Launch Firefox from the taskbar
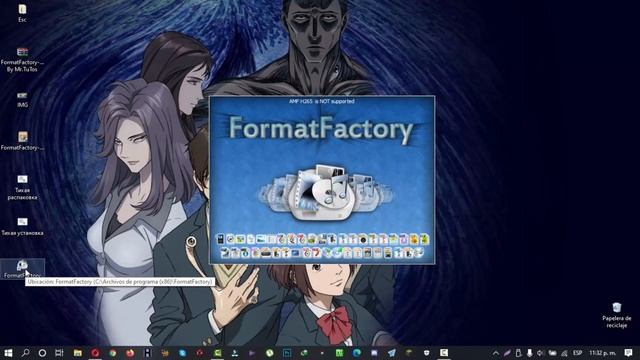Viewport: 640px width, 360px height. point(130,353)
